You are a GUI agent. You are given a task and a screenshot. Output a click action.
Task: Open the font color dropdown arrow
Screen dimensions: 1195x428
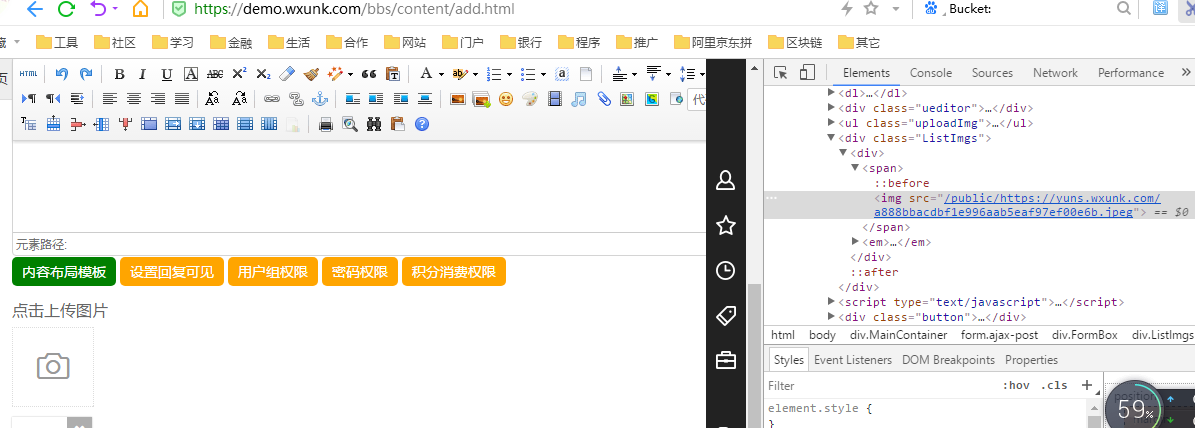(441, 74)
